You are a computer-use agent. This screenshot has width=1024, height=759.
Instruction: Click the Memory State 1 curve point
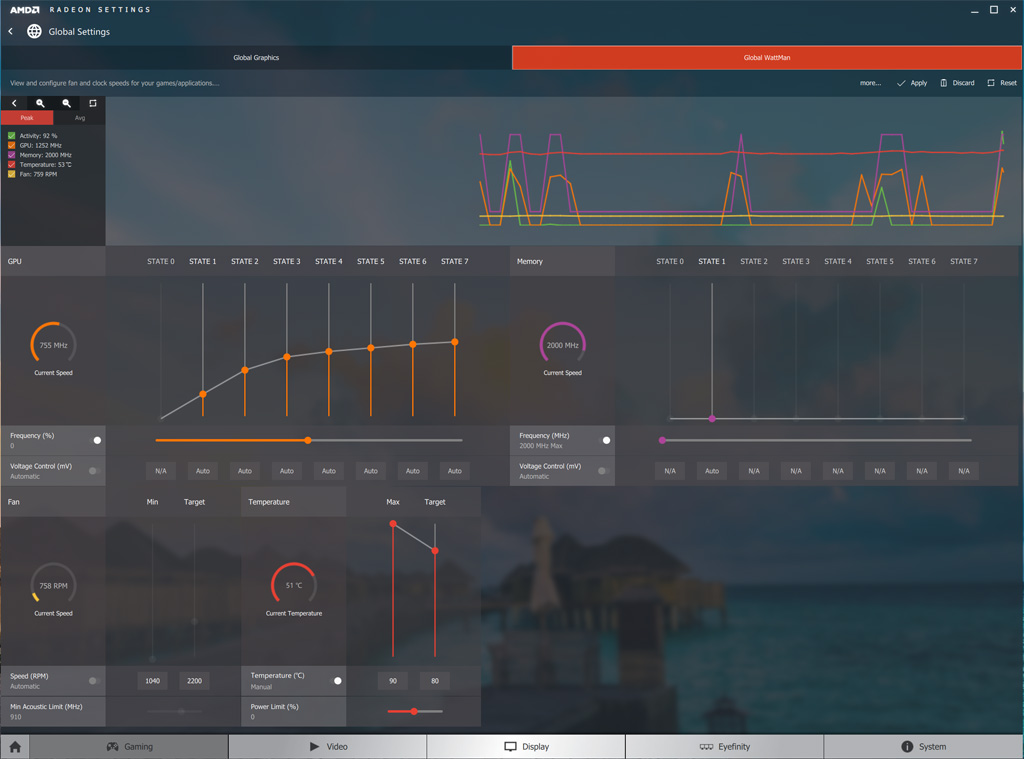[712, 419]
